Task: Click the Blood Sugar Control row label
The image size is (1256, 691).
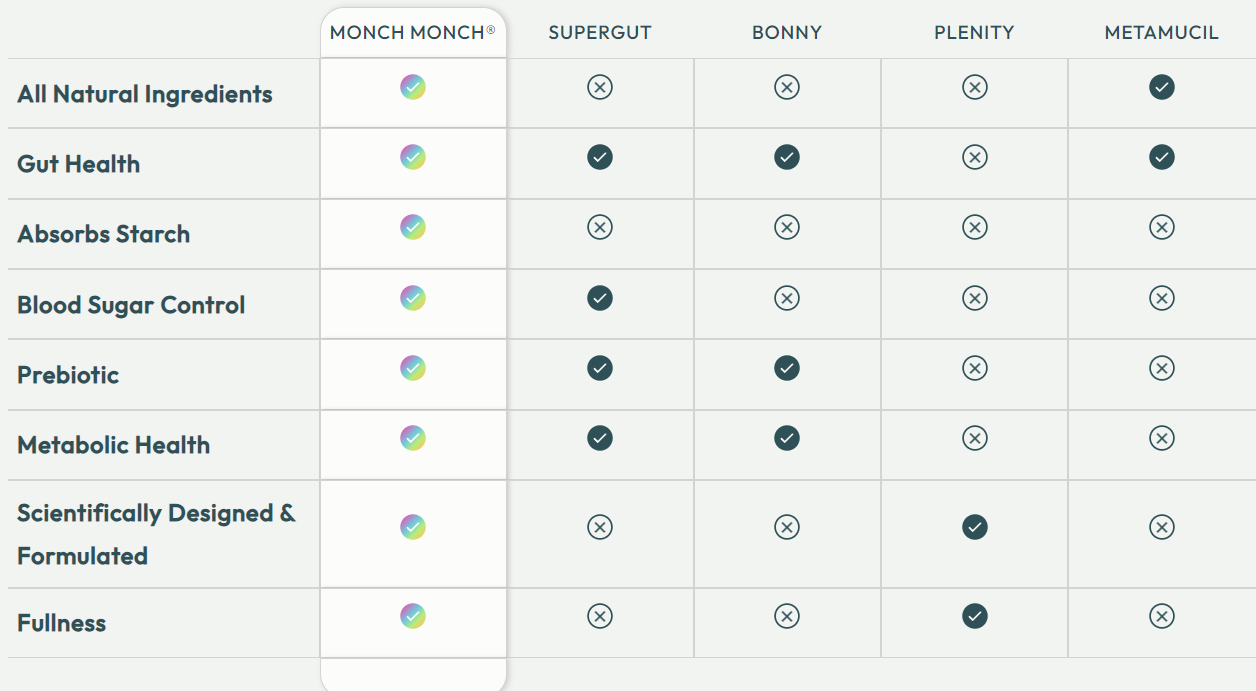Action: pos(131,305)
